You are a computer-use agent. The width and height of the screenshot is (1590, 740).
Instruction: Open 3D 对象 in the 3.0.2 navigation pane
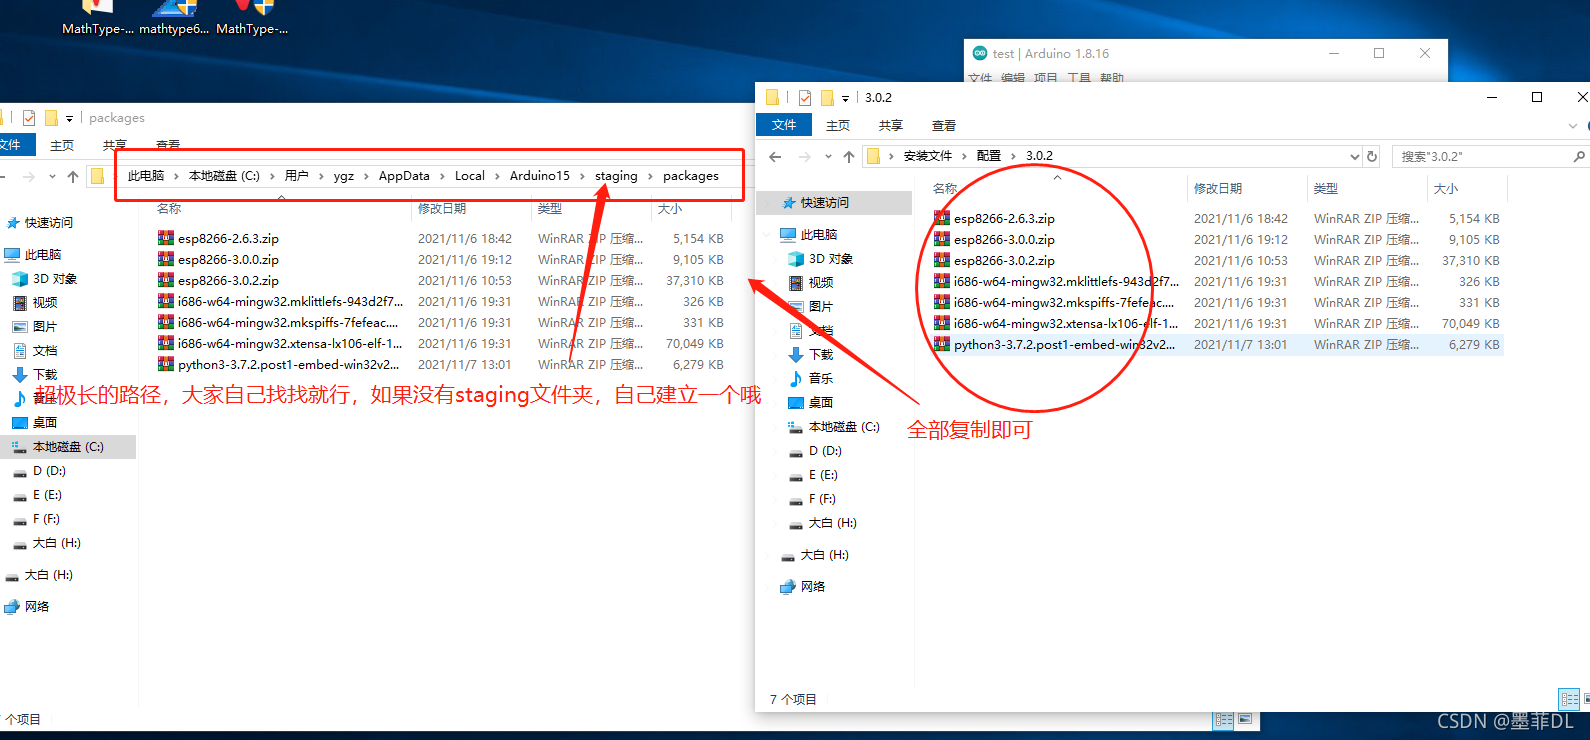tap(831, 259)
